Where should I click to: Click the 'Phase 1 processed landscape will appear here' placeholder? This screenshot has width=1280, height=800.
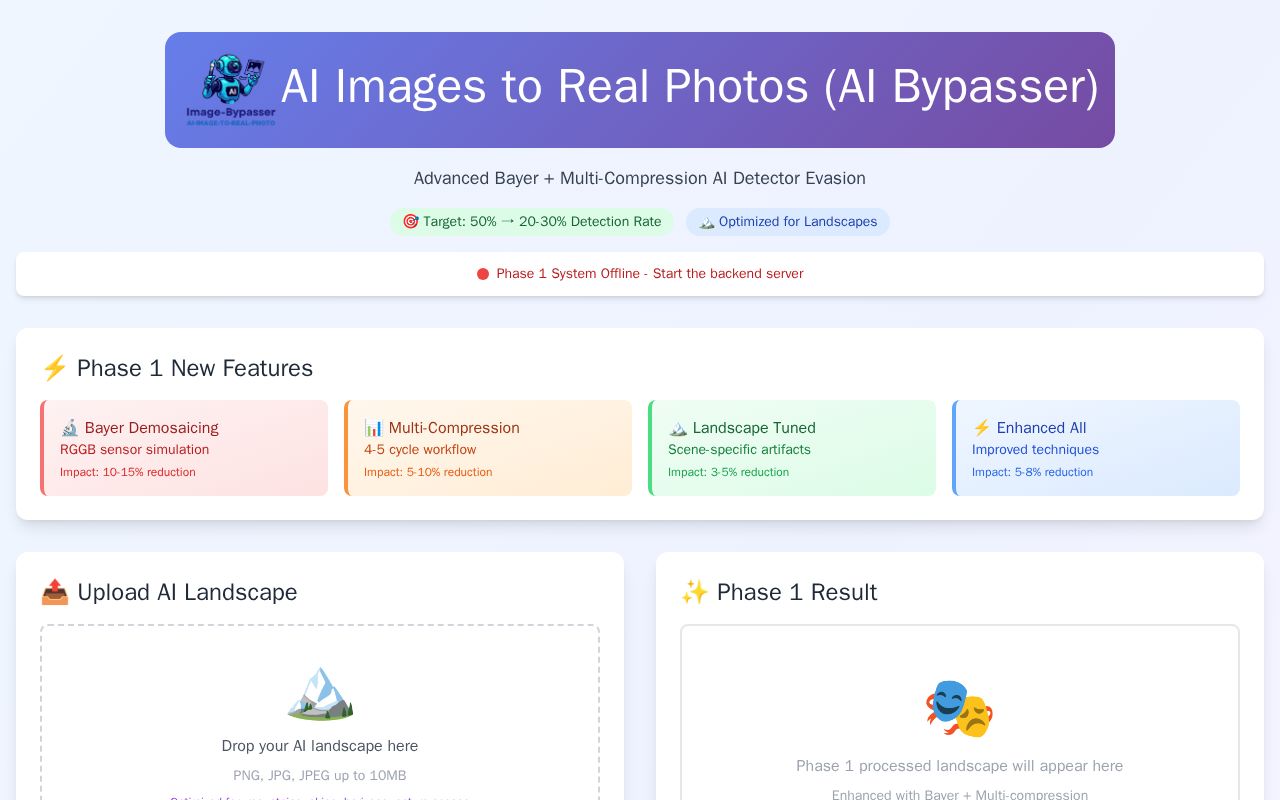point(960,766)
